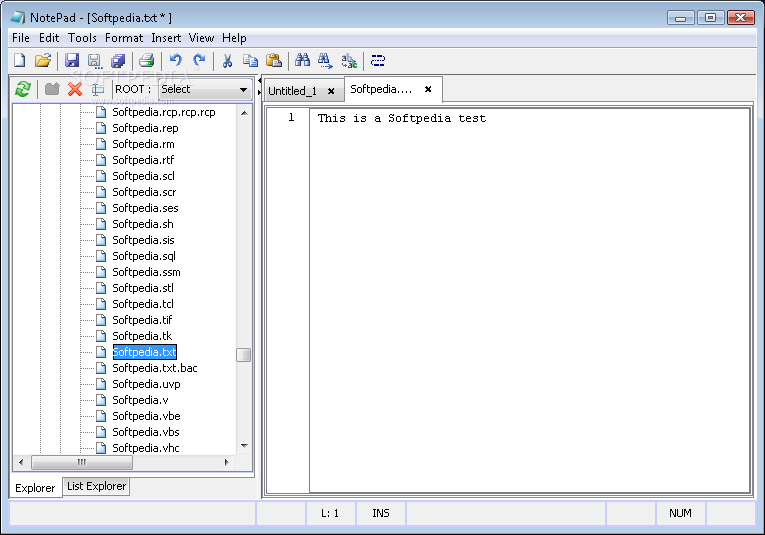Open the Edit menu
765x535 pixels.
point(49,38)
